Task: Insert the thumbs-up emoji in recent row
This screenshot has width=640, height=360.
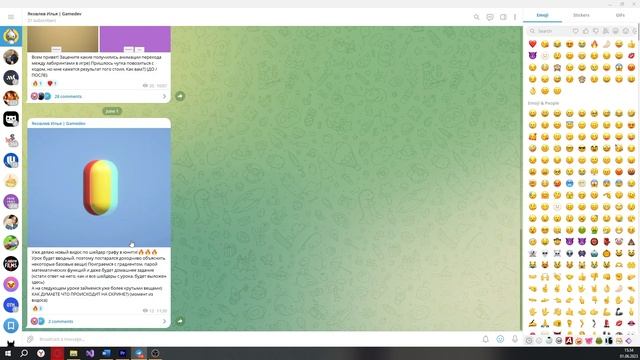Action: (x=631, y=44)
